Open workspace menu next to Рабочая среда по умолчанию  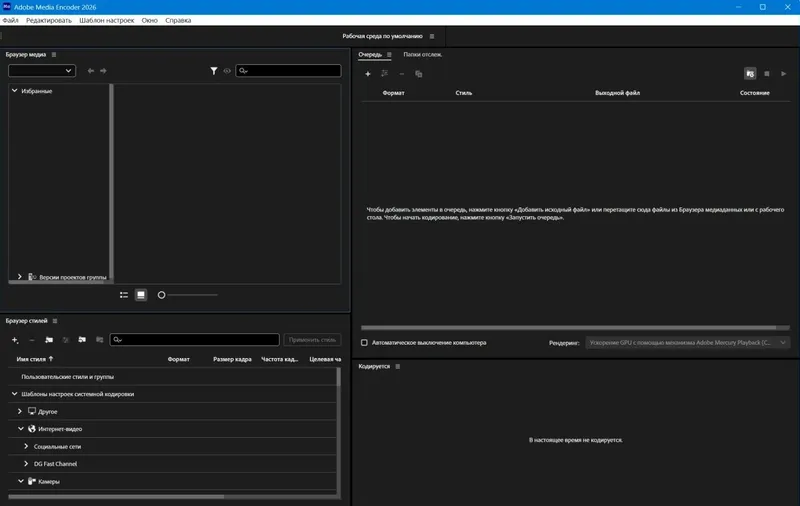[x=432, y=37]
